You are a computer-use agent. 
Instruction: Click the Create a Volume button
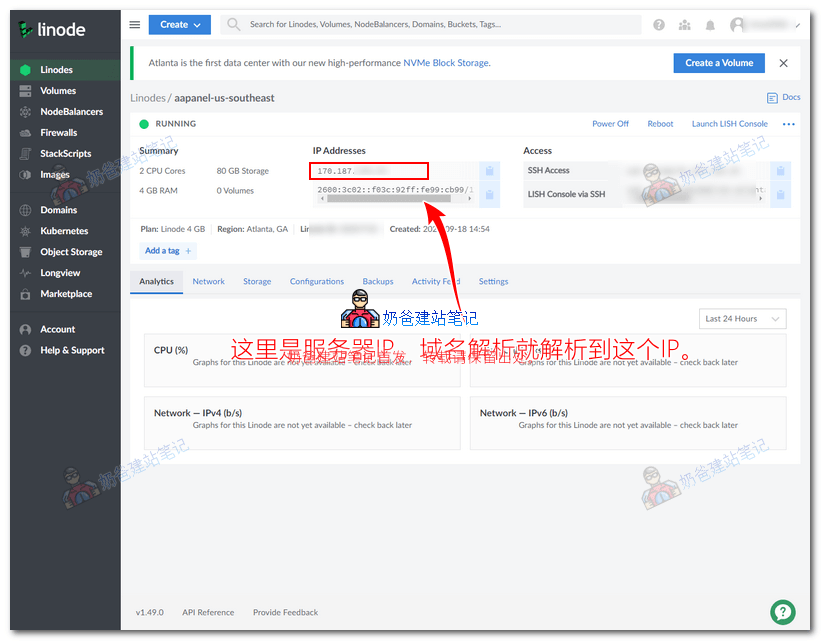pyautogui.click(x=719, y=63)
